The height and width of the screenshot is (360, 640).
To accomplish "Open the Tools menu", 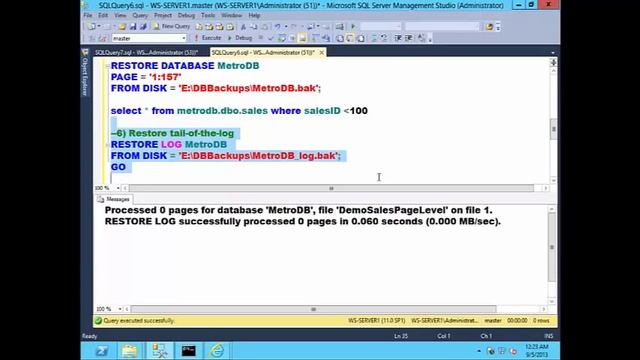I will pyautogui.click(x=208, y=16).
